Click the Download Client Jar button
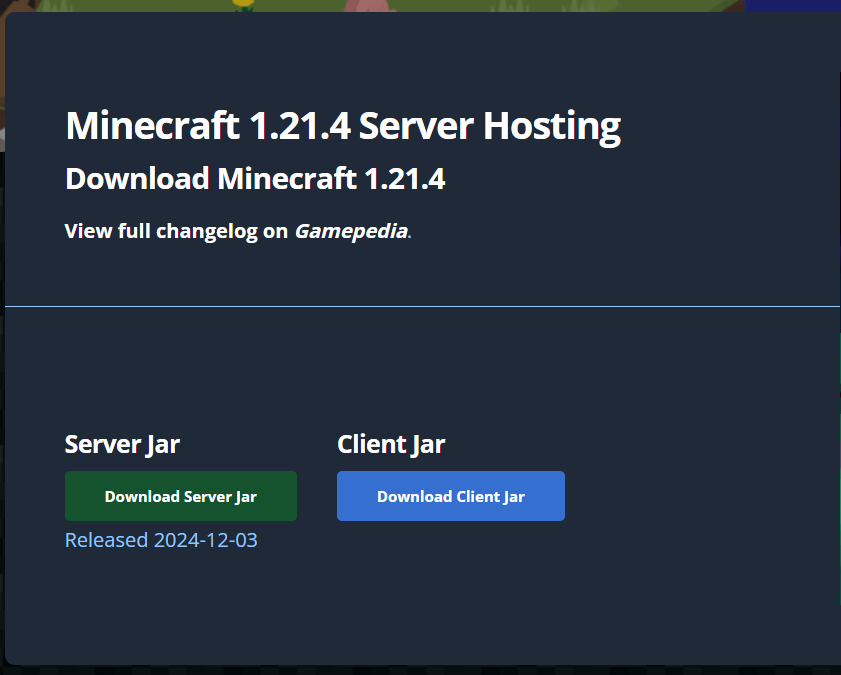The width and height of the screenshot is (841, 675). pos(451,496)
